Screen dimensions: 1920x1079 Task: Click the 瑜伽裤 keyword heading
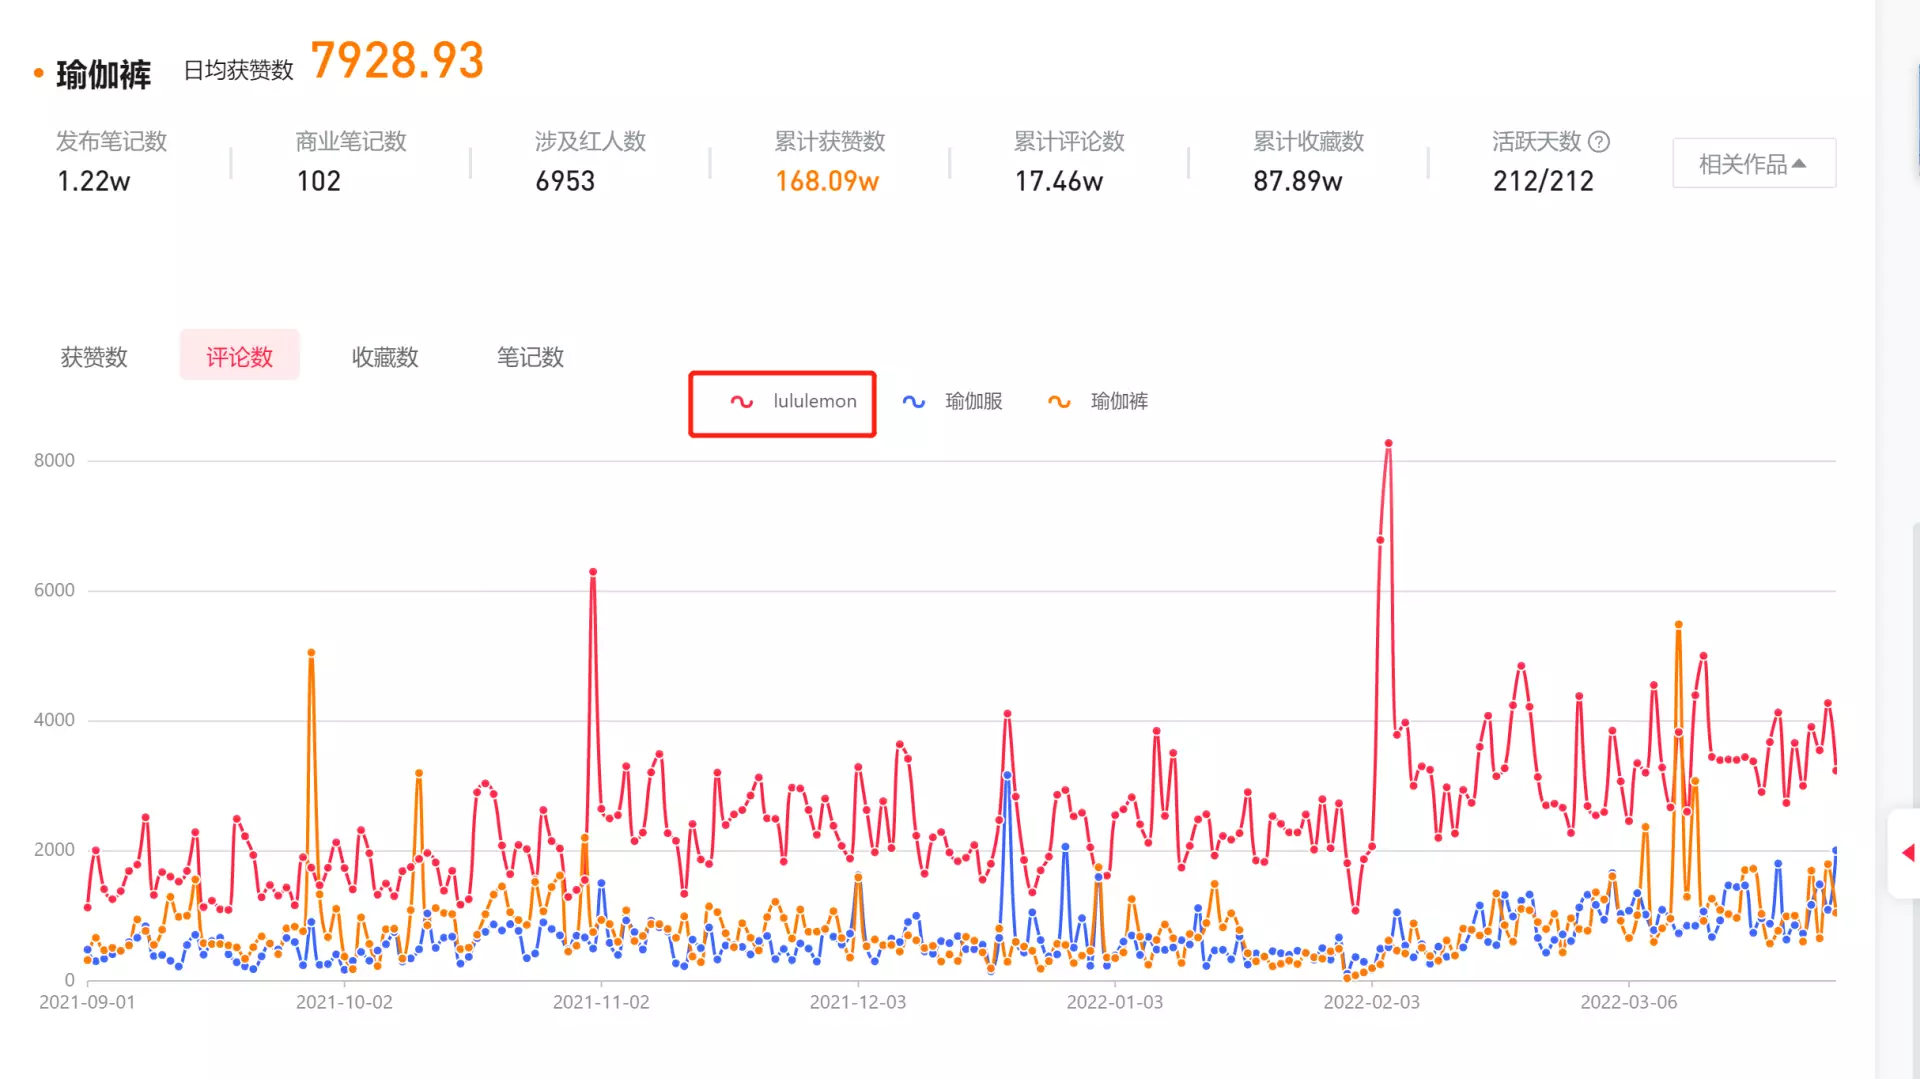[x=104, y=74]
